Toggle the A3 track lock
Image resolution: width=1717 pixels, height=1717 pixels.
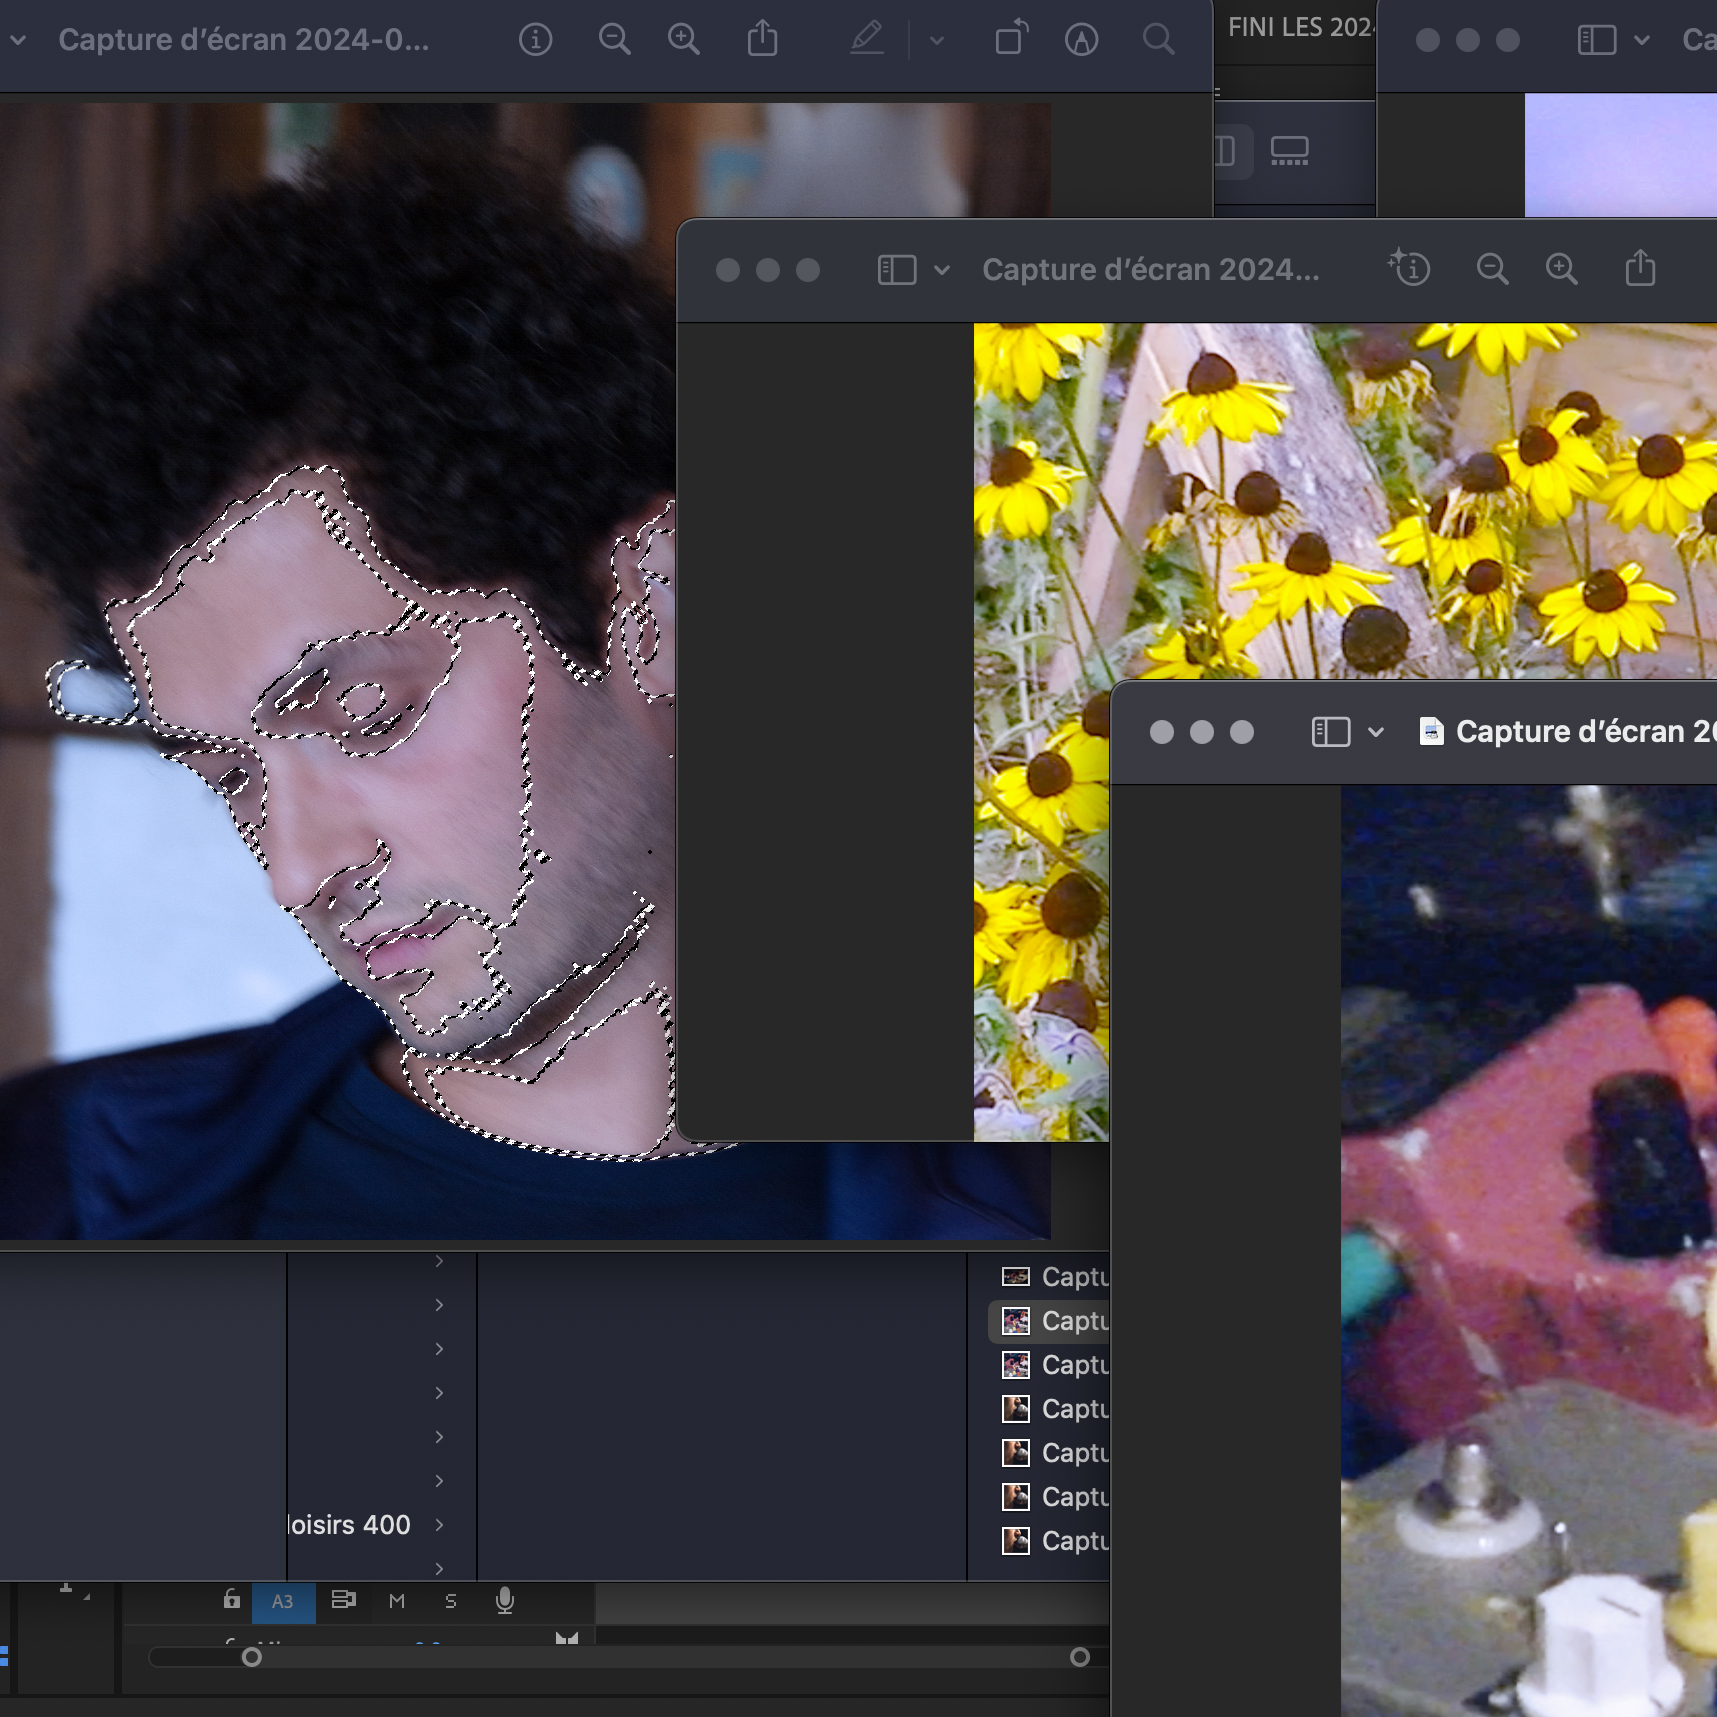tap(232, 1600)
